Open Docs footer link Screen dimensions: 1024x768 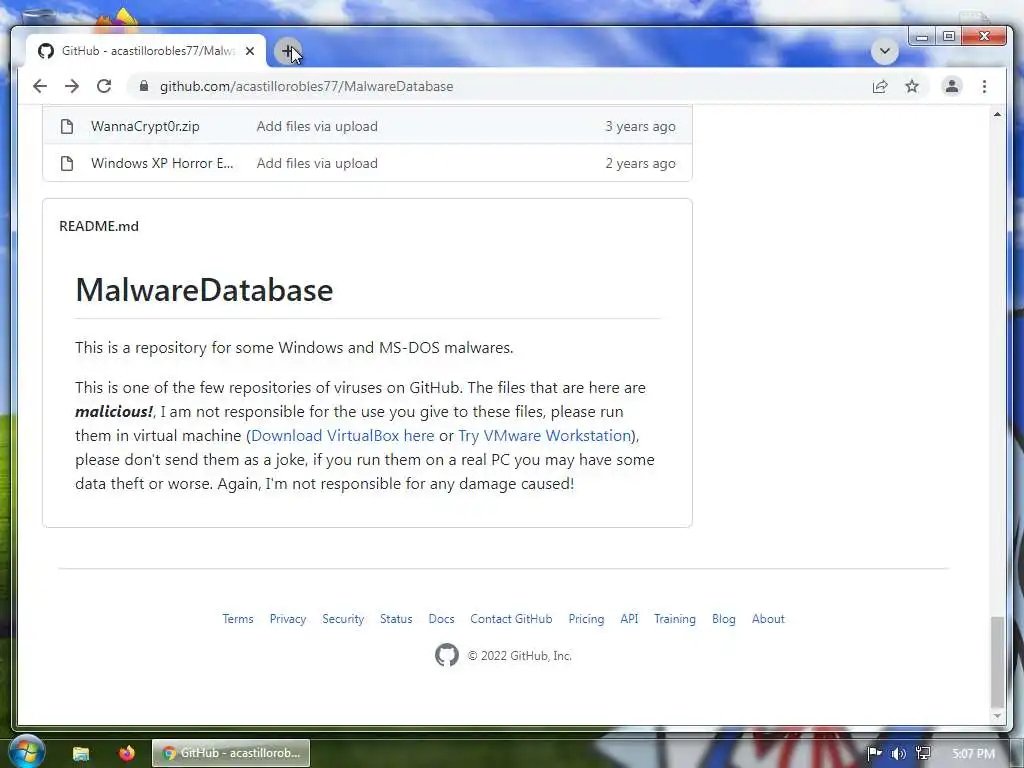[441, 618]
